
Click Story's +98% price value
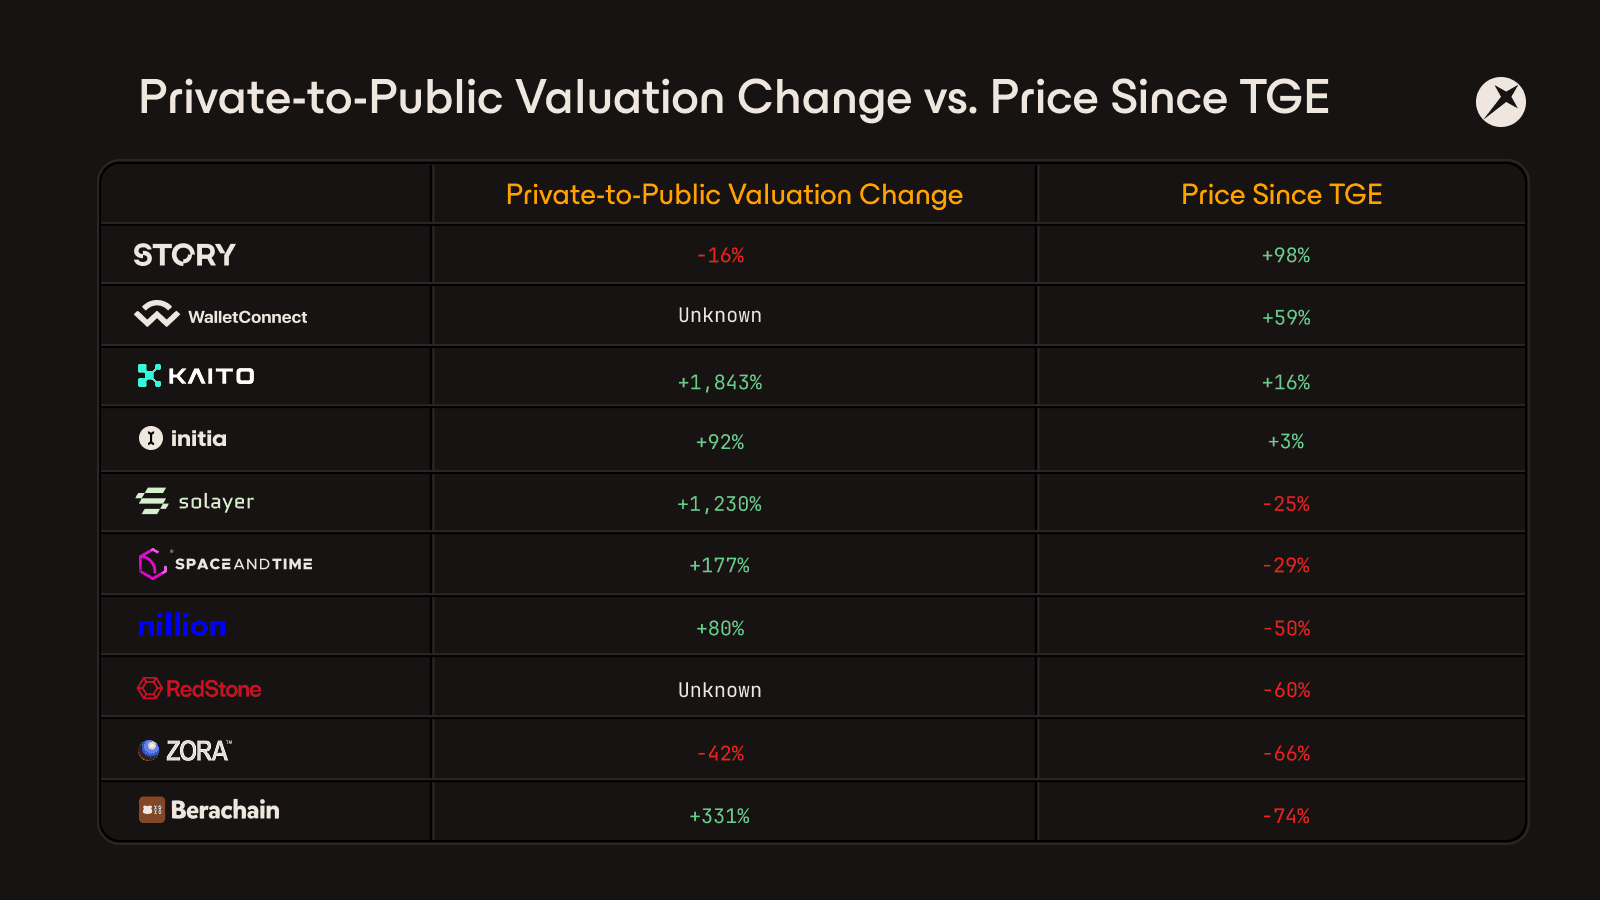tap(1286, 255)
